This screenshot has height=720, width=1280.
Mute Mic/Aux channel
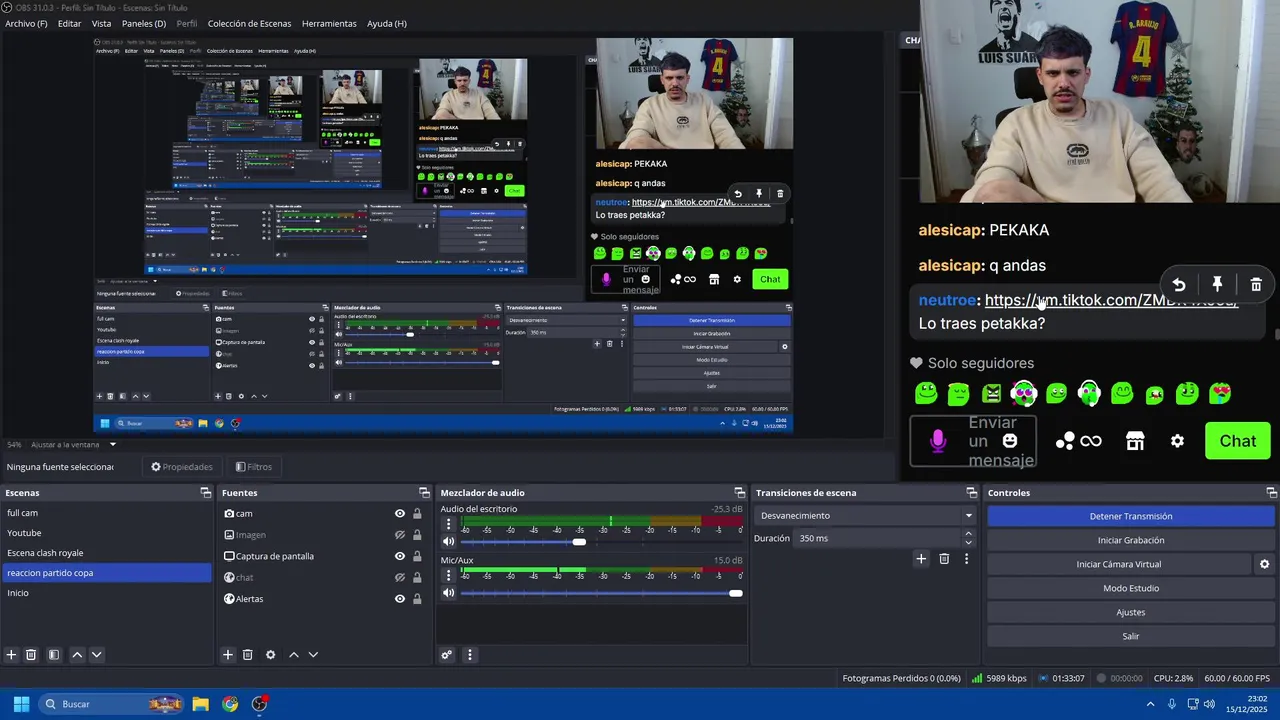pyautogui.click(x=448, y=593)
